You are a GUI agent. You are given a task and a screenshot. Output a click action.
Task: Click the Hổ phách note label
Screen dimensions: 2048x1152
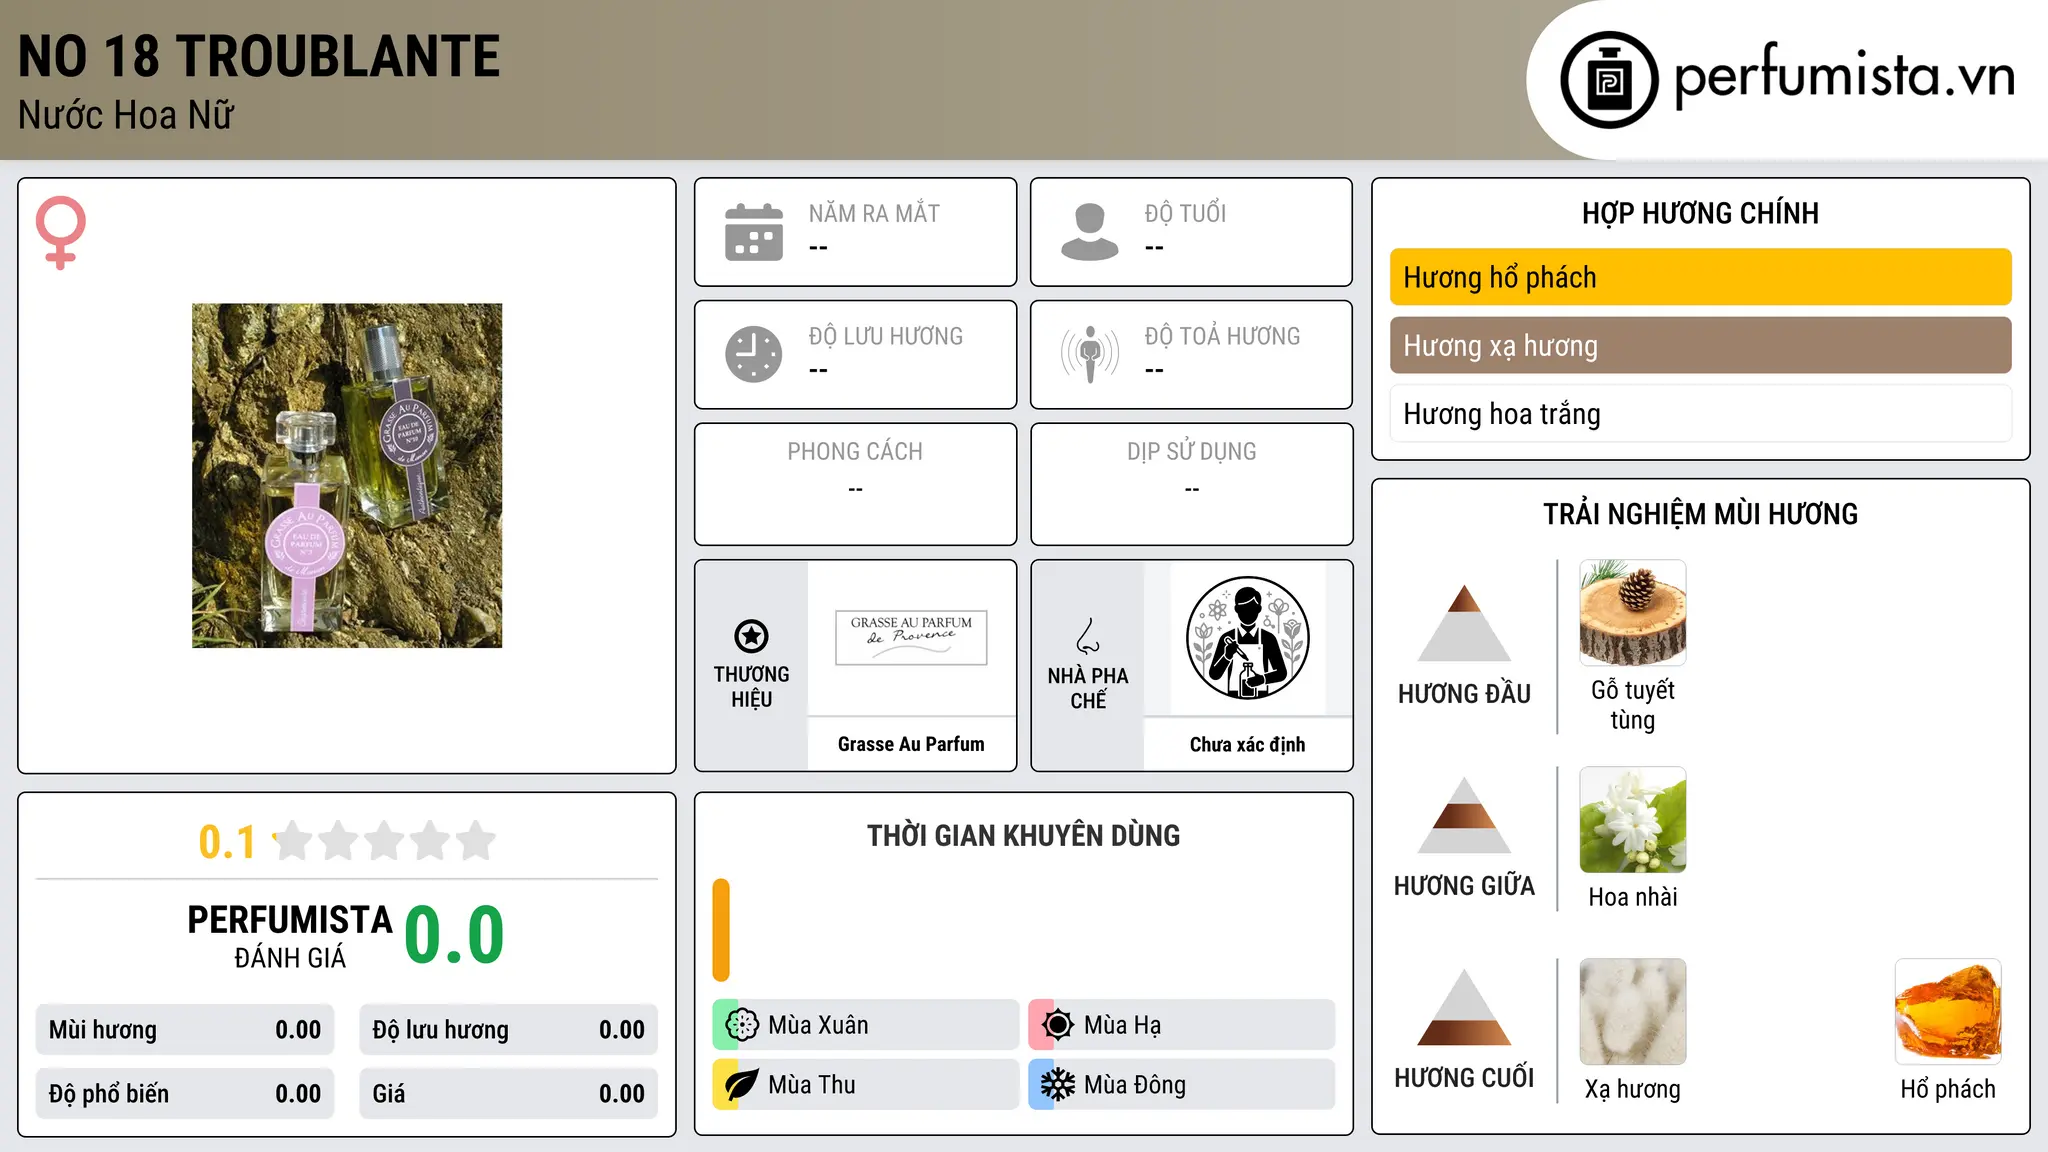pos(1948,1089)
